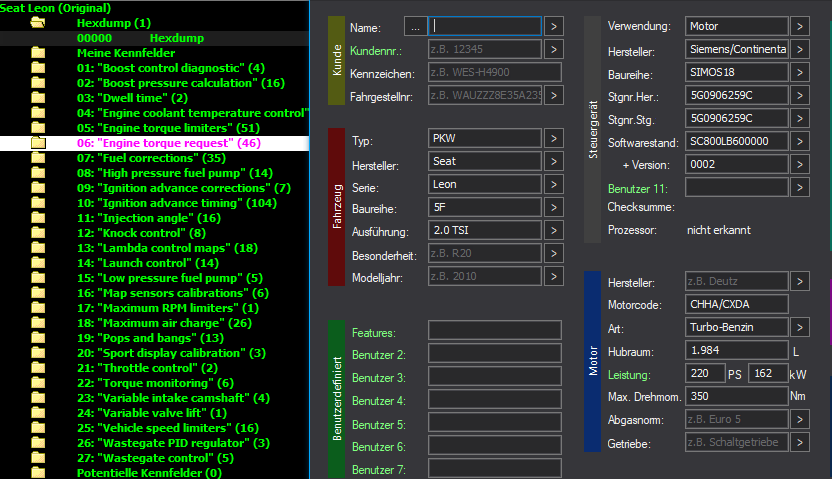Viewport: 832px width, 479px height.
Task: Select 15: Low pressure fuel pump folder
Action: [170, 278]
